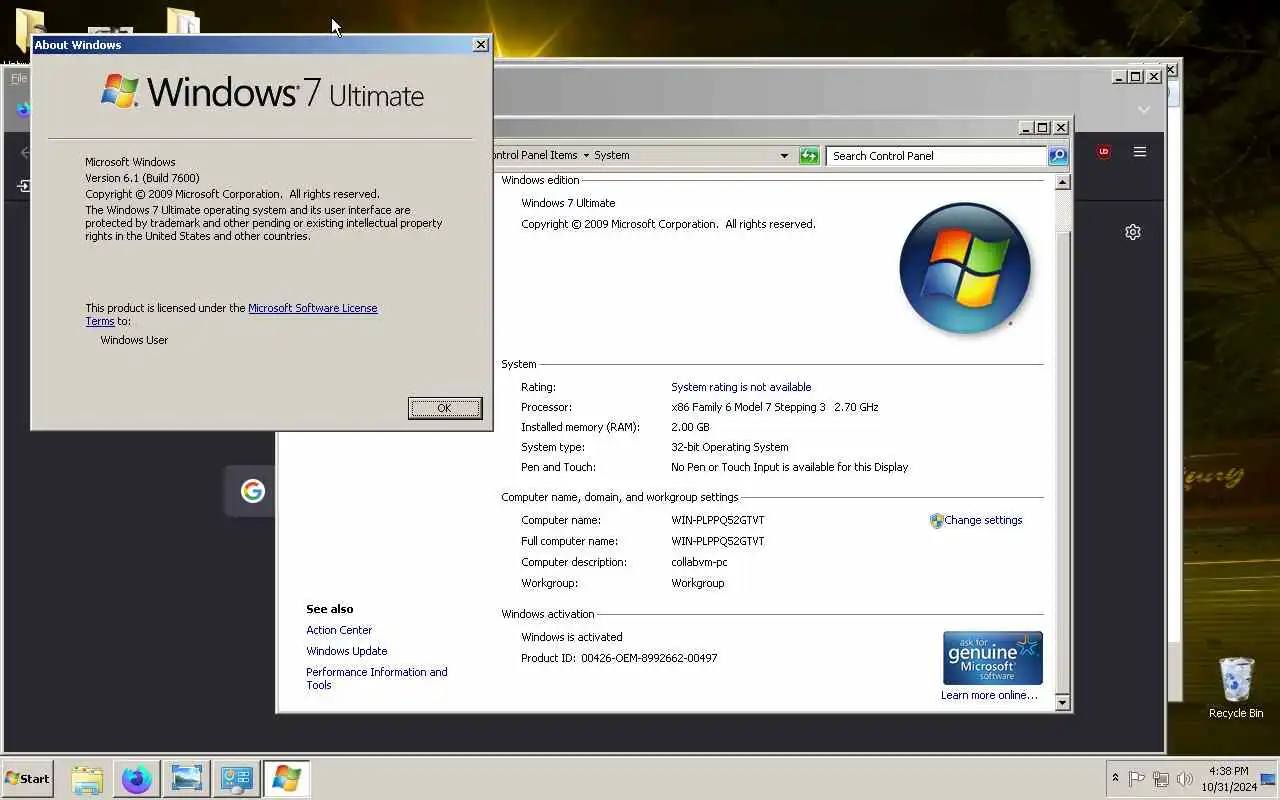1280x800 pixels.
Task: Switch to Control Panel taskbar button
Action: [237, 778]
